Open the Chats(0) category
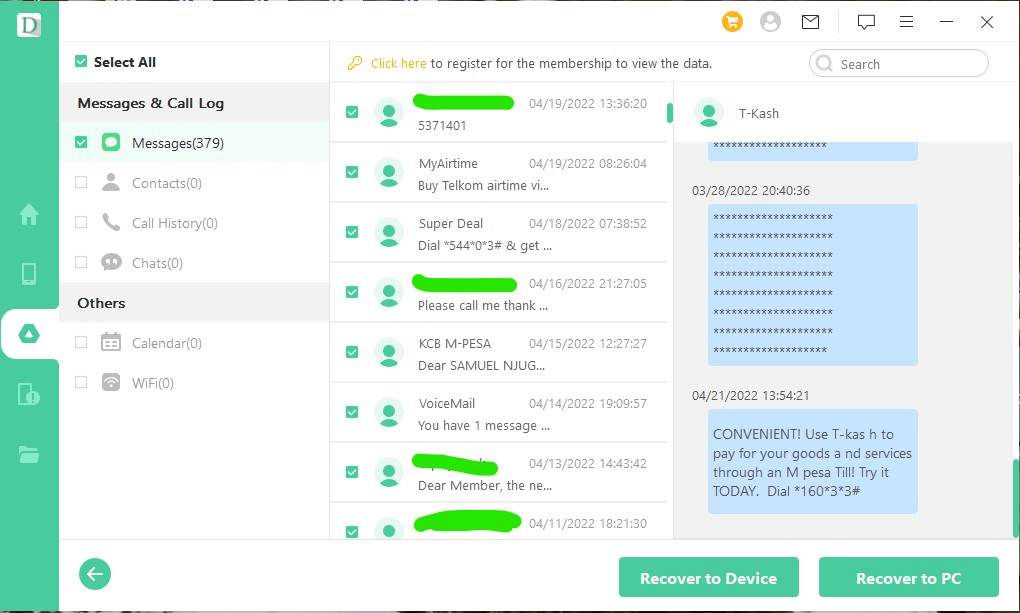 tap(194, 263)
